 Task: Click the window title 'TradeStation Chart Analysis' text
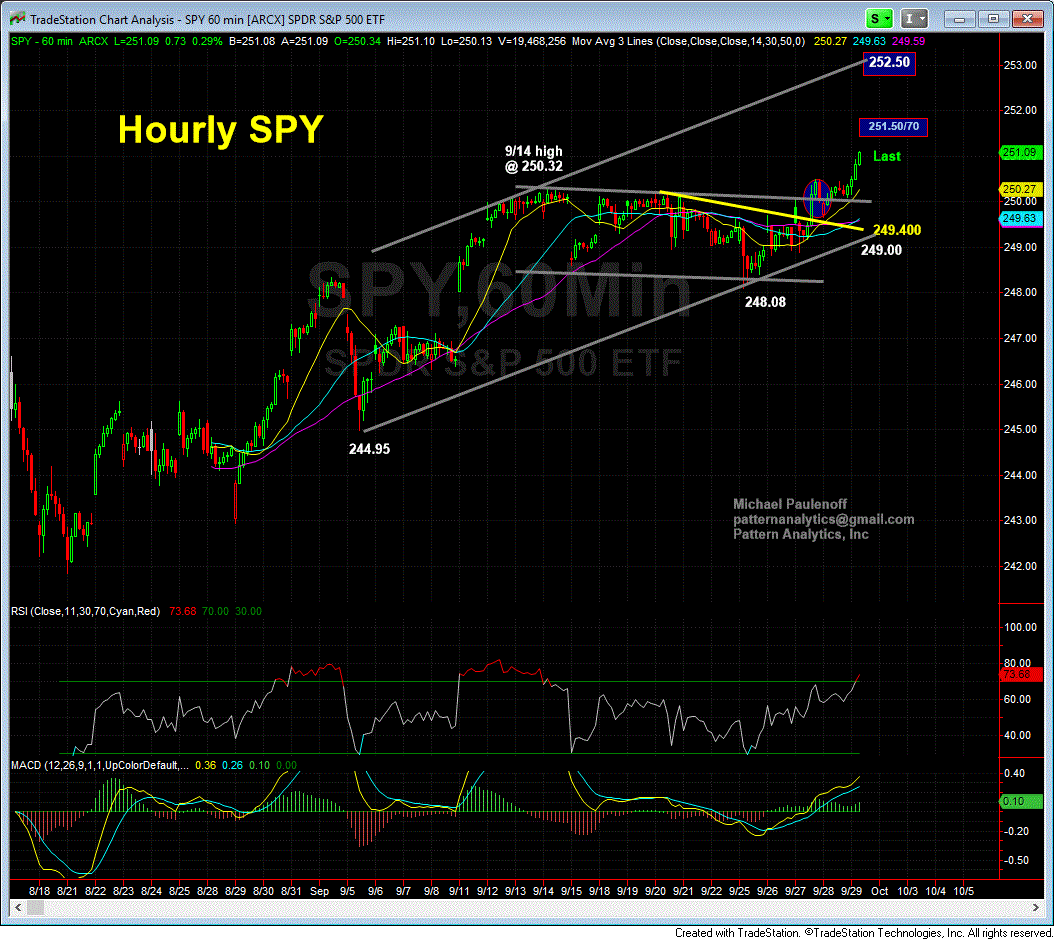click(x=102, y=19)
